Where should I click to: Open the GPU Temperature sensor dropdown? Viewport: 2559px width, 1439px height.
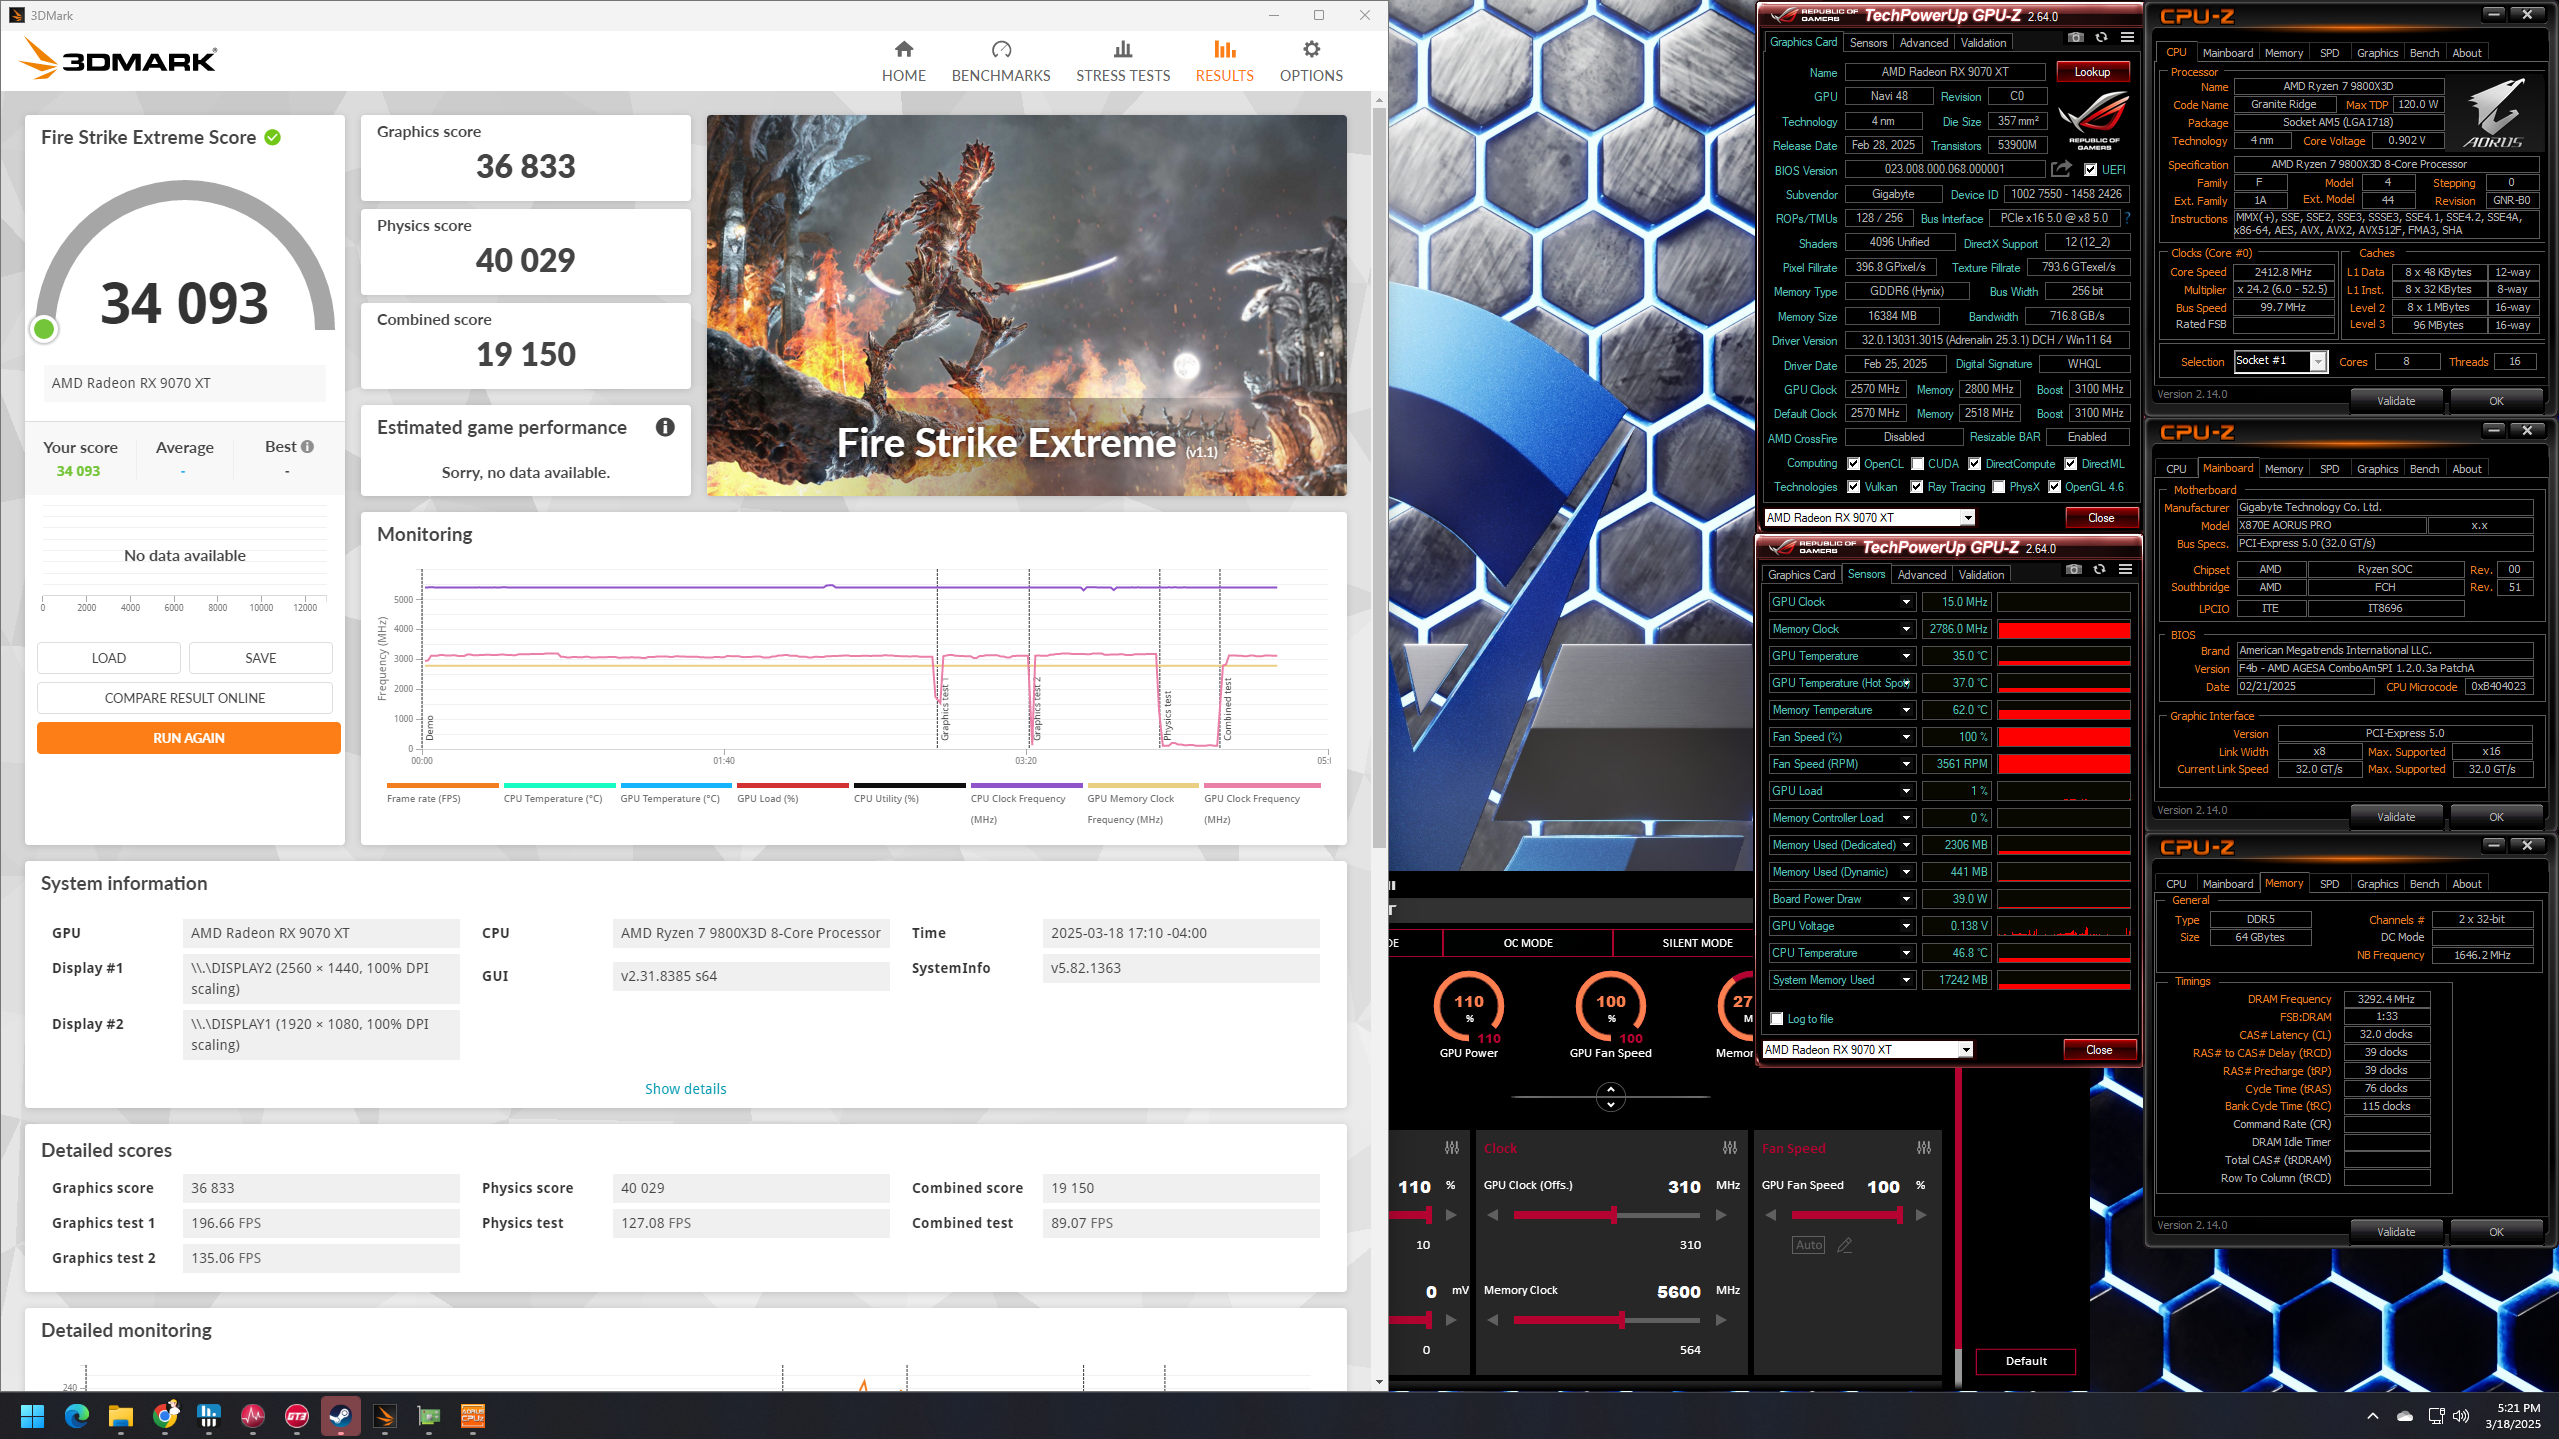point(1906,656)
